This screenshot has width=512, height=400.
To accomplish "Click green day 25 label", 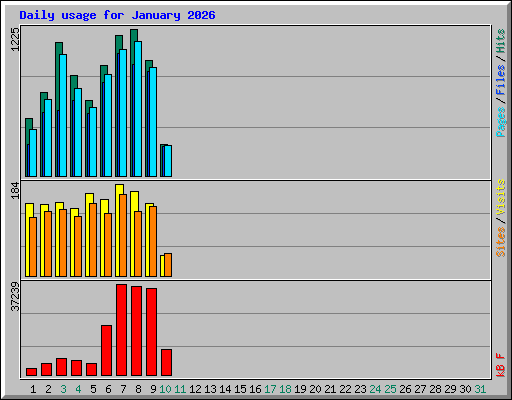I will point(390,389).
